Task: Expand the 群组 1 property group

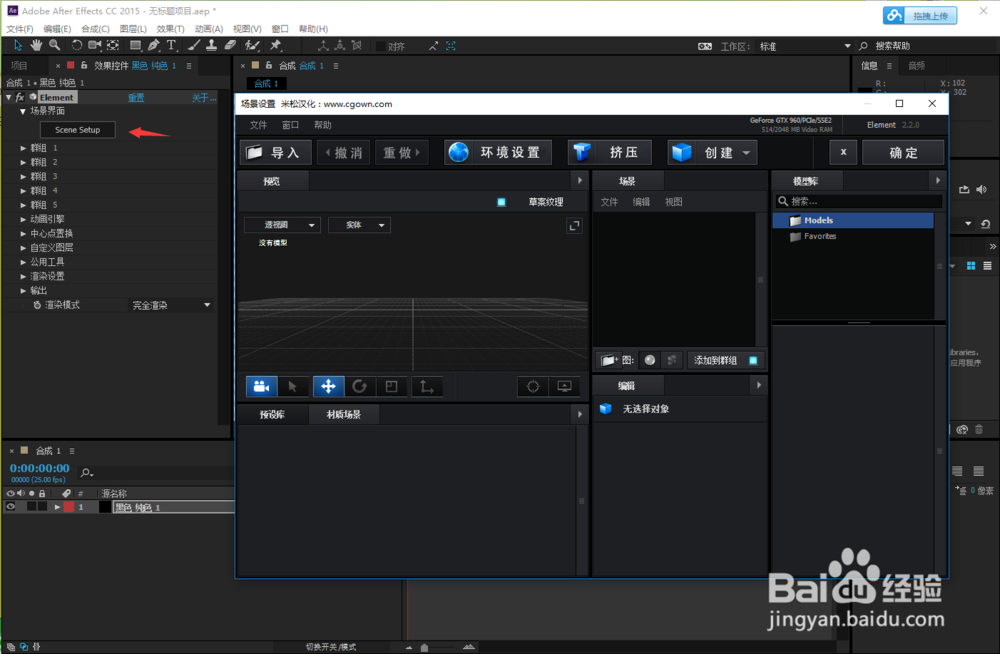Action: [23, 147]
